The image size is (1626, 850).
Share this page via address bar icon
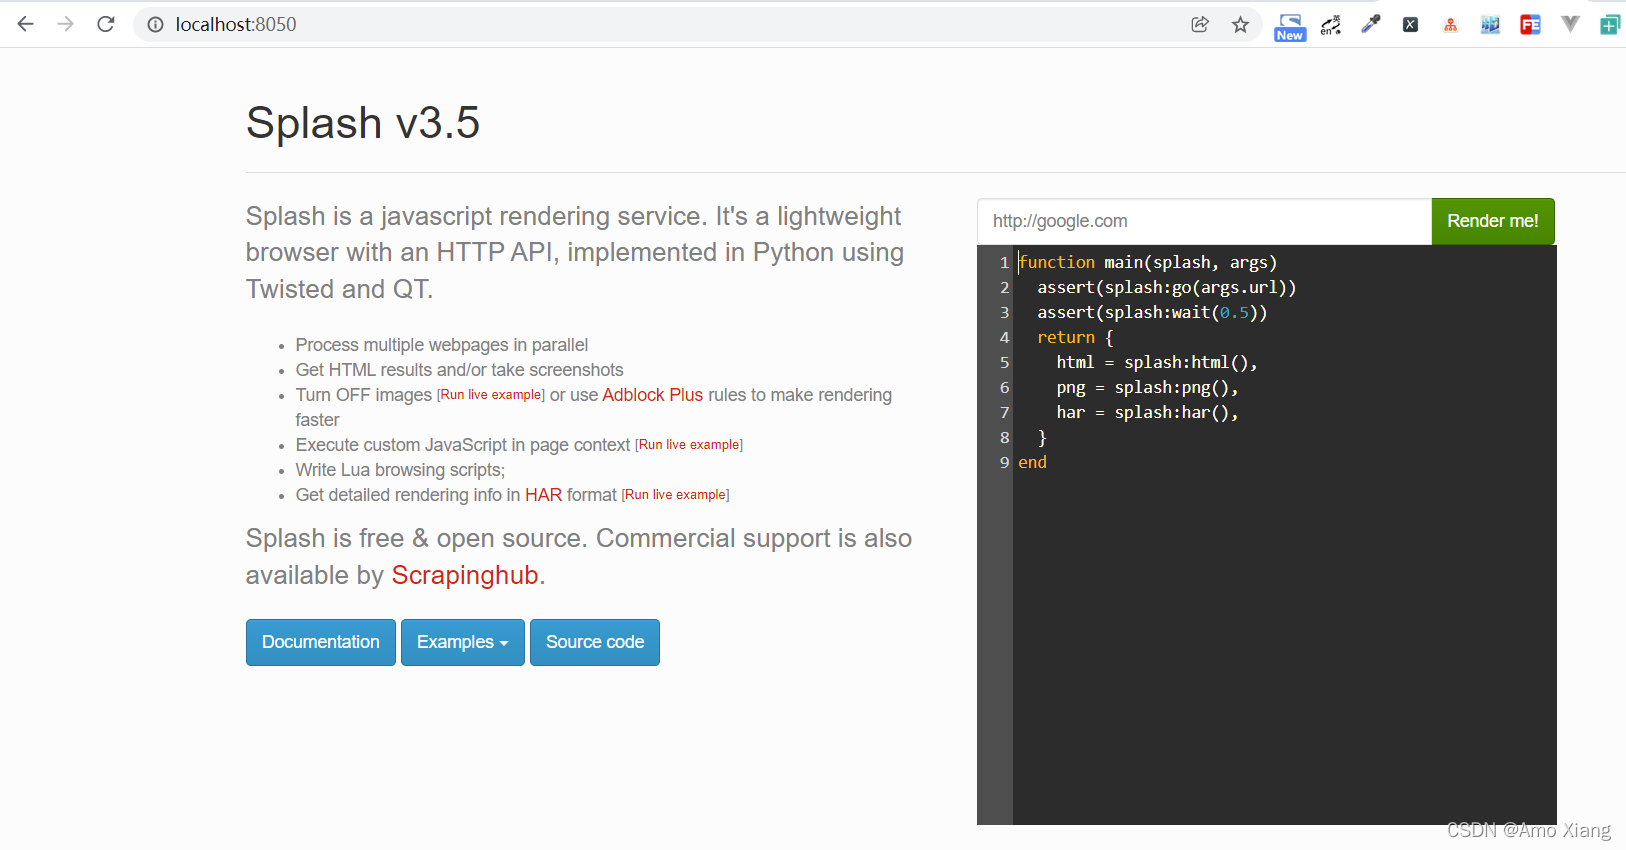point(1200,25)
